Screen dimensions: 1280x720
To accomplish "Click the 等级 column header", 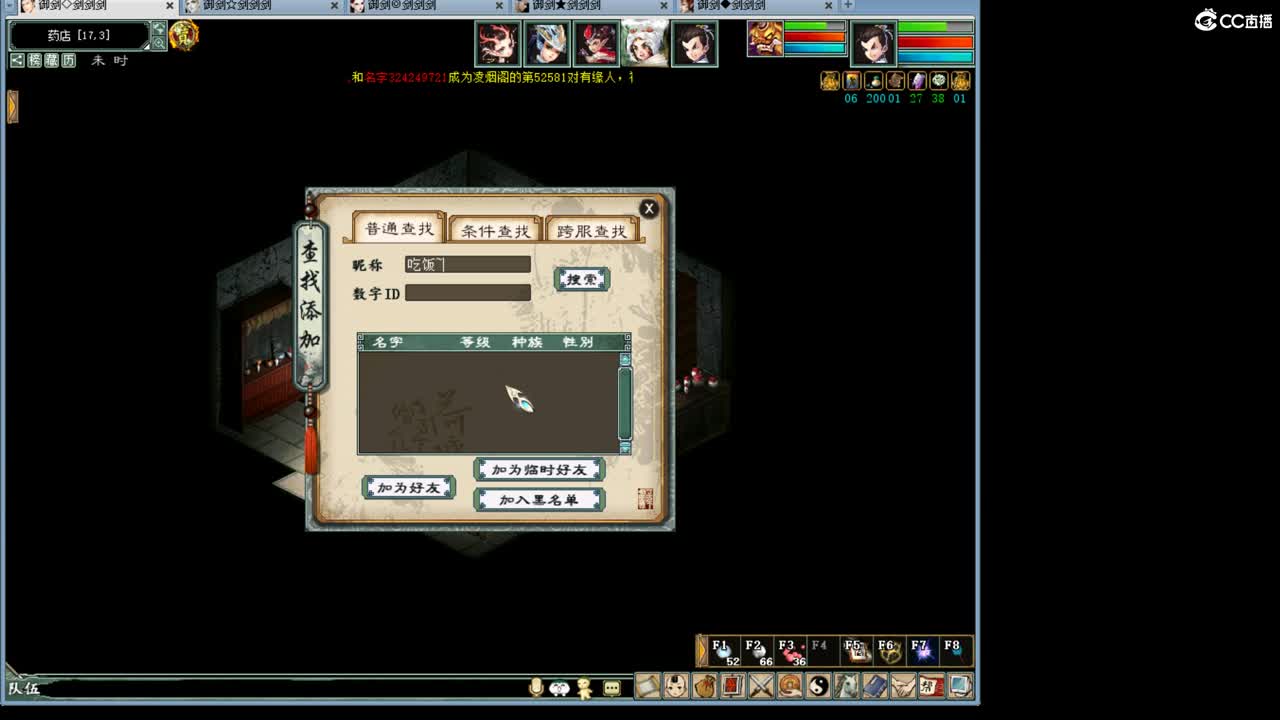I will (475, 342).
